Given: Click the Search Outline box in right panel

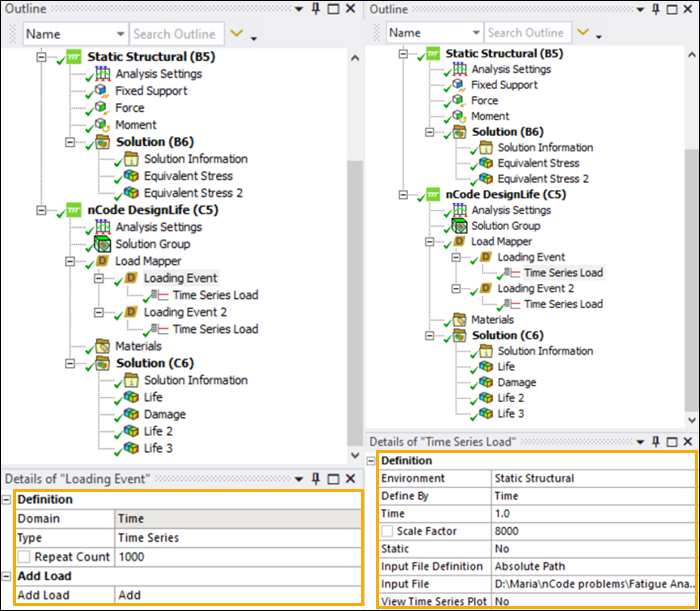Looking at the screenshot, I should [525, 33].
